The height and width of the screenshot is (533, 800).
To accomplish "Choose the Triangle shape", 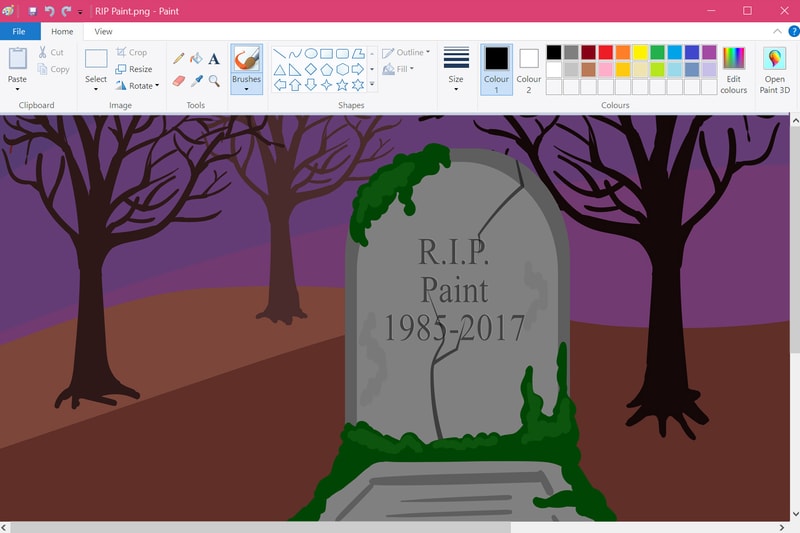I will coord(279,69).
